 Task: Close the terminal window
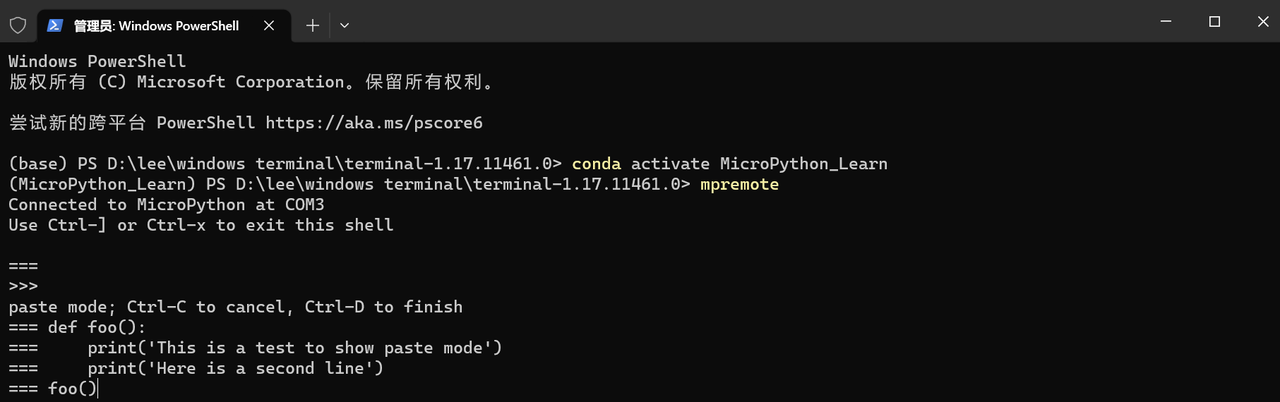(x=1258, y=21)
